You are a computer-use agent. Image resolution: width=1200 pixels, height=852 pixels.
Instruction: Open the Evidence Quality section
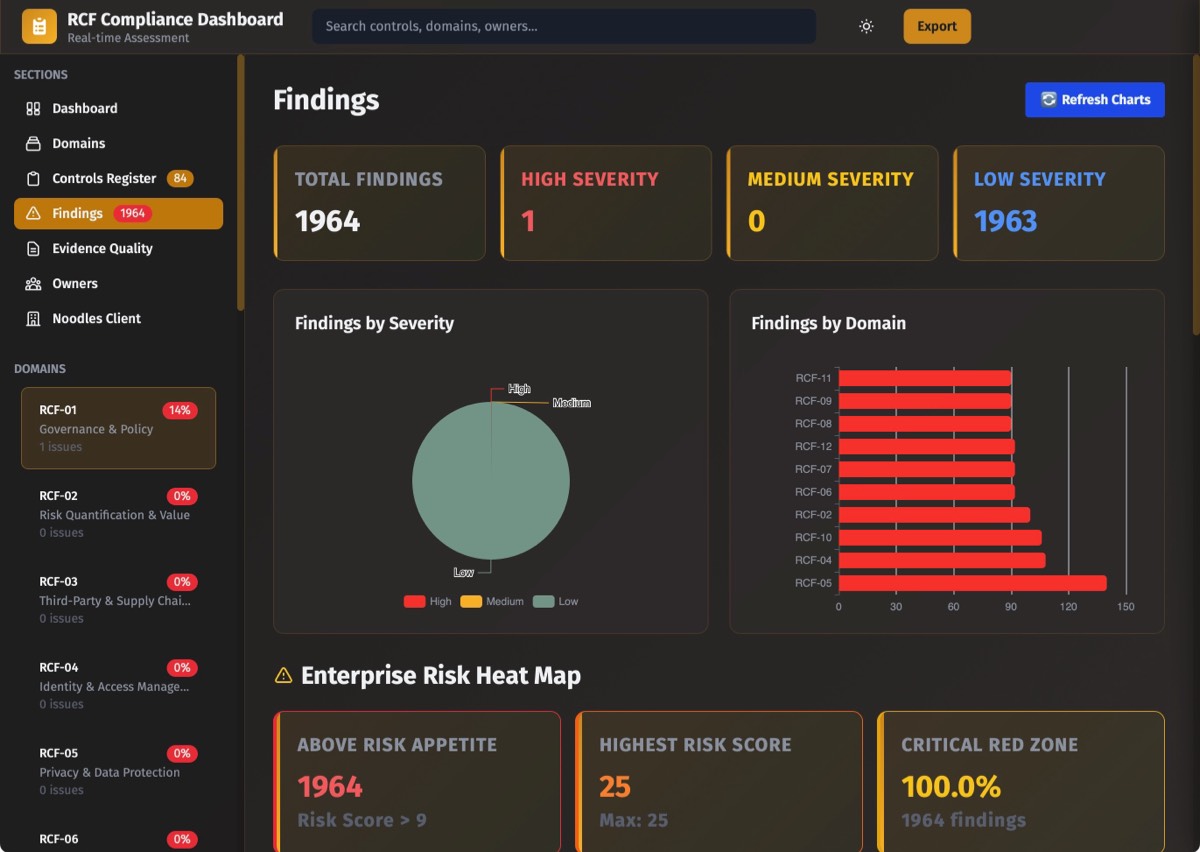click(x=102, y=249)
